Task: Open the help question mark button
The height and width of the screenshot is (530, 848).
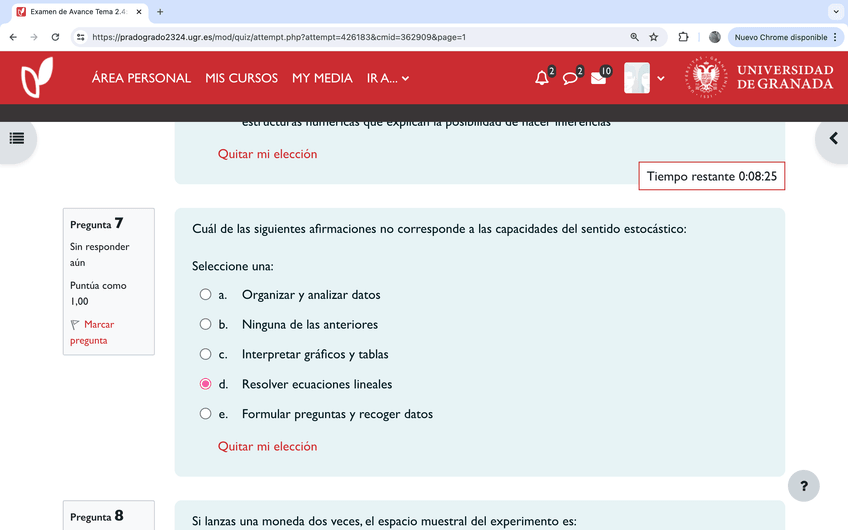Action: tap(804, 486)
